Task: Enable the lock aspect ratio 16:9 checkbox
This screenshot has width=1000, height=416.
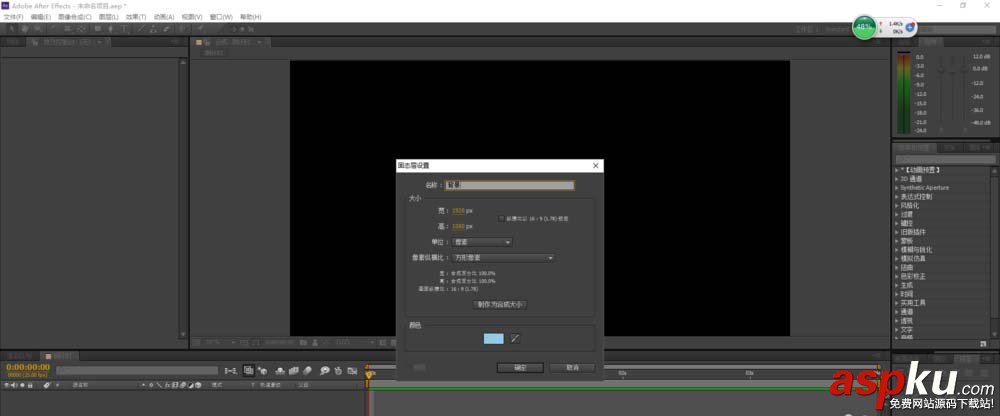Action: 502,217
